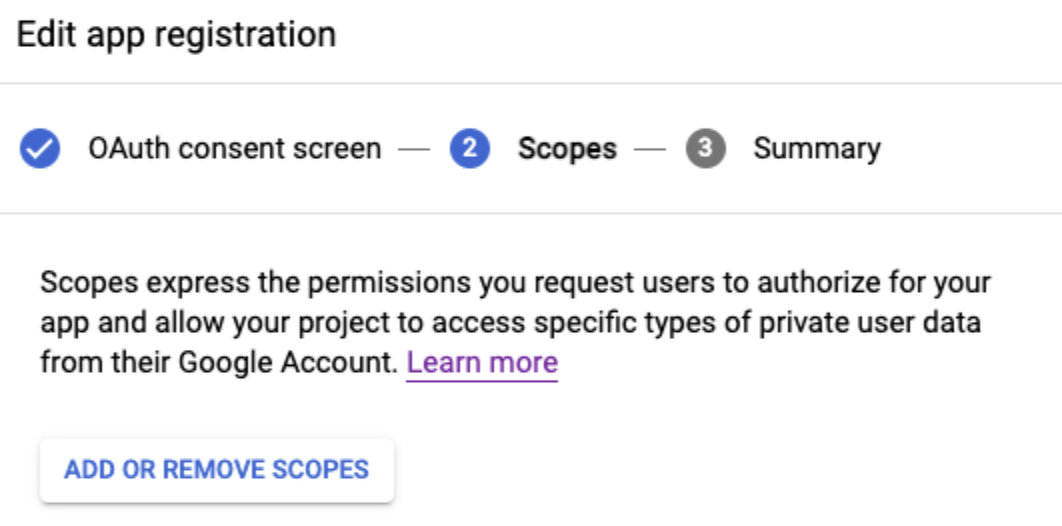Select the number 2 step circle
The image size is (1062, 526).
coord(469,148)
